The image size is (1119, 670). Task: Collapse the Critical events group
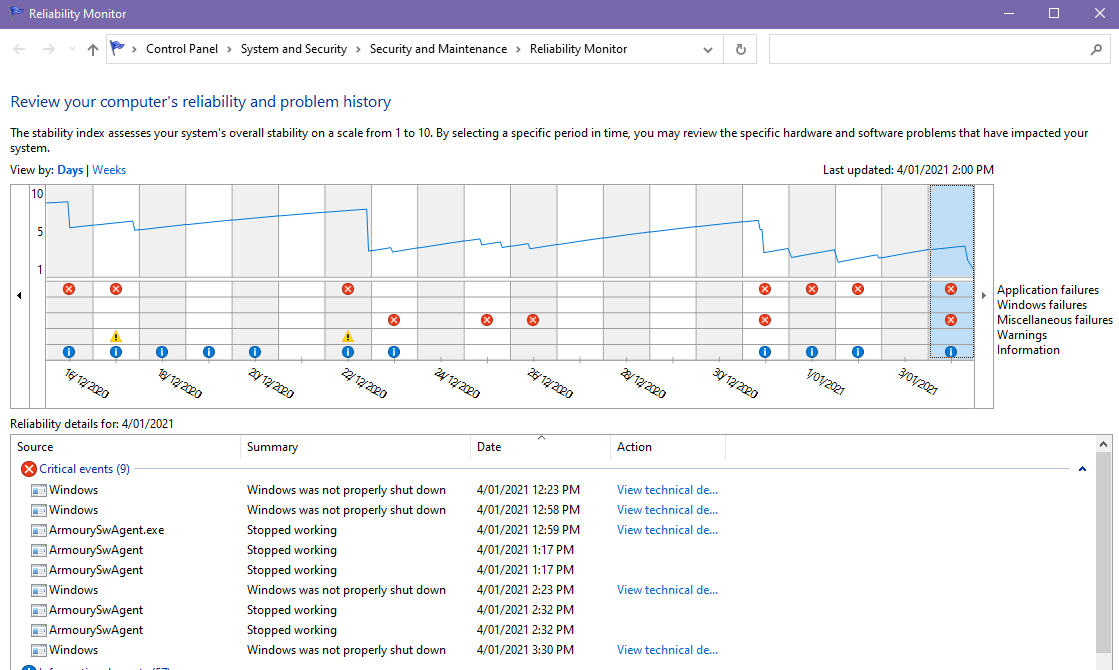(1082, 469)
